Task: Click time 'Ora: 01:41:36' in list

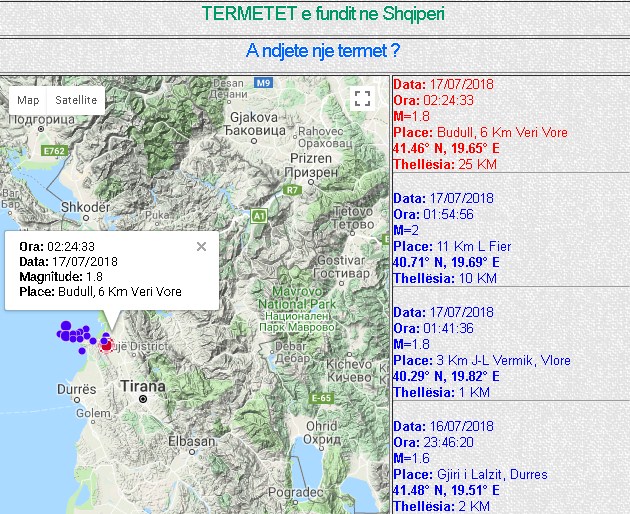Action: (x=433, y=328)
